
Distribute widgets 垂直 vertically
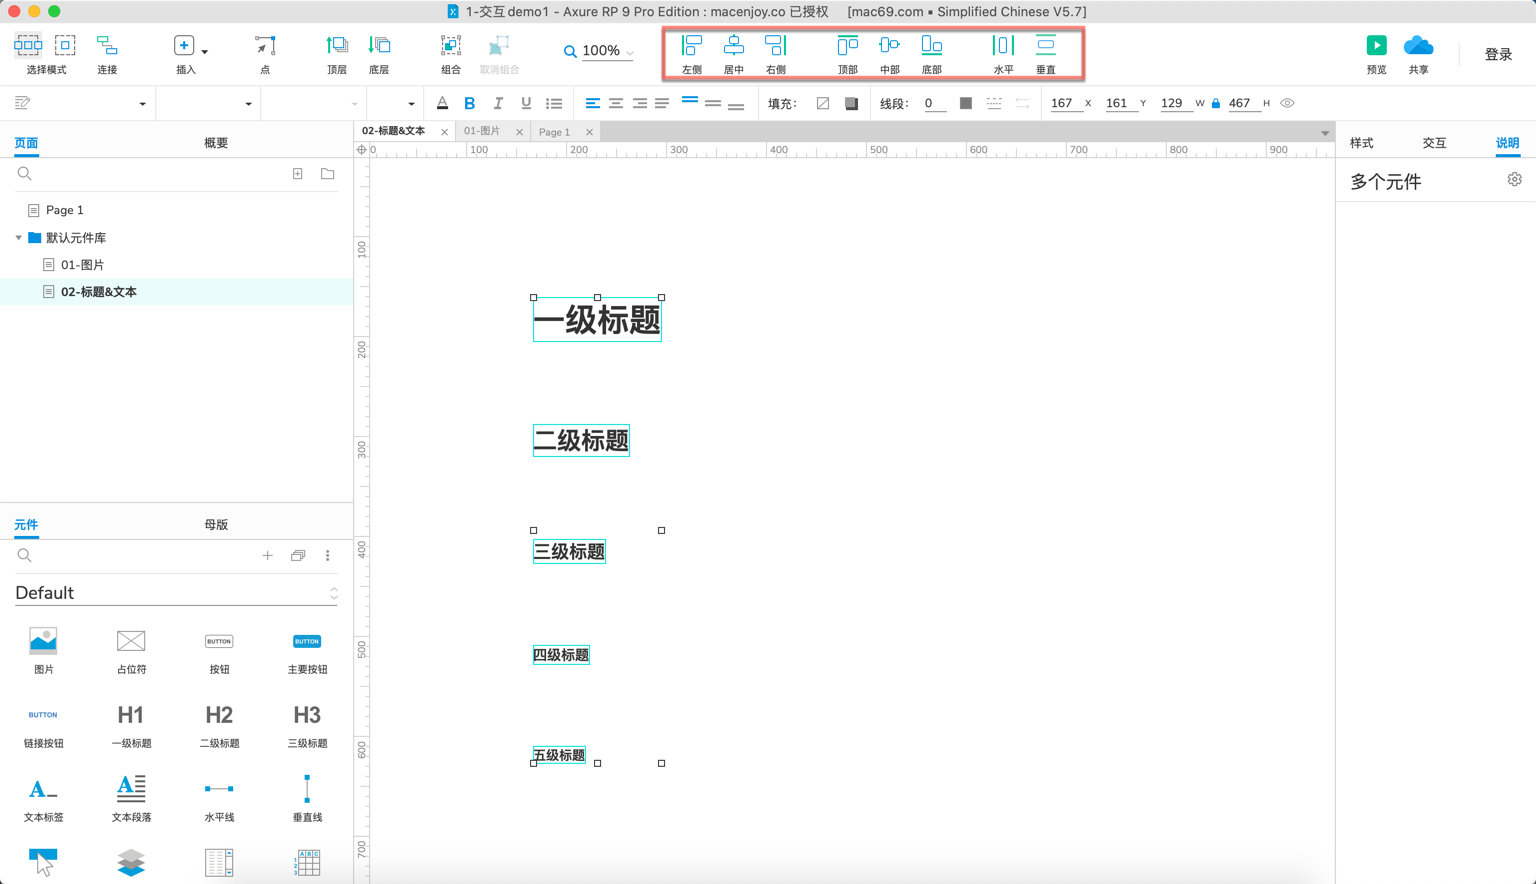pos(1046,54)
